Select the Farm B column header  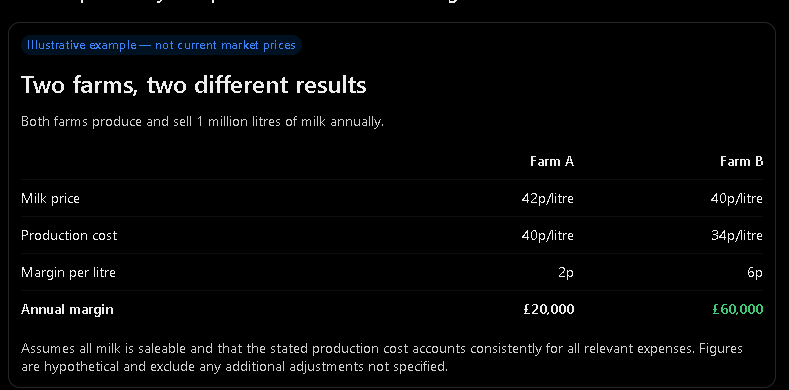741,162
